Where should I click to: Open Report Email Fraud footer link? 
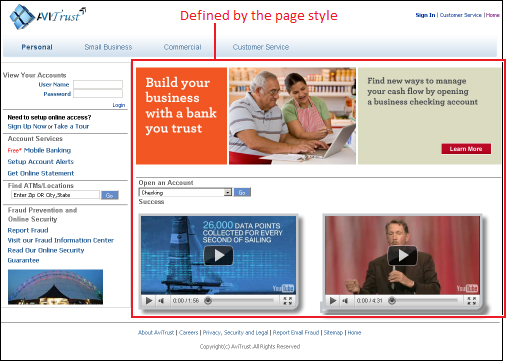pos(296,333)
